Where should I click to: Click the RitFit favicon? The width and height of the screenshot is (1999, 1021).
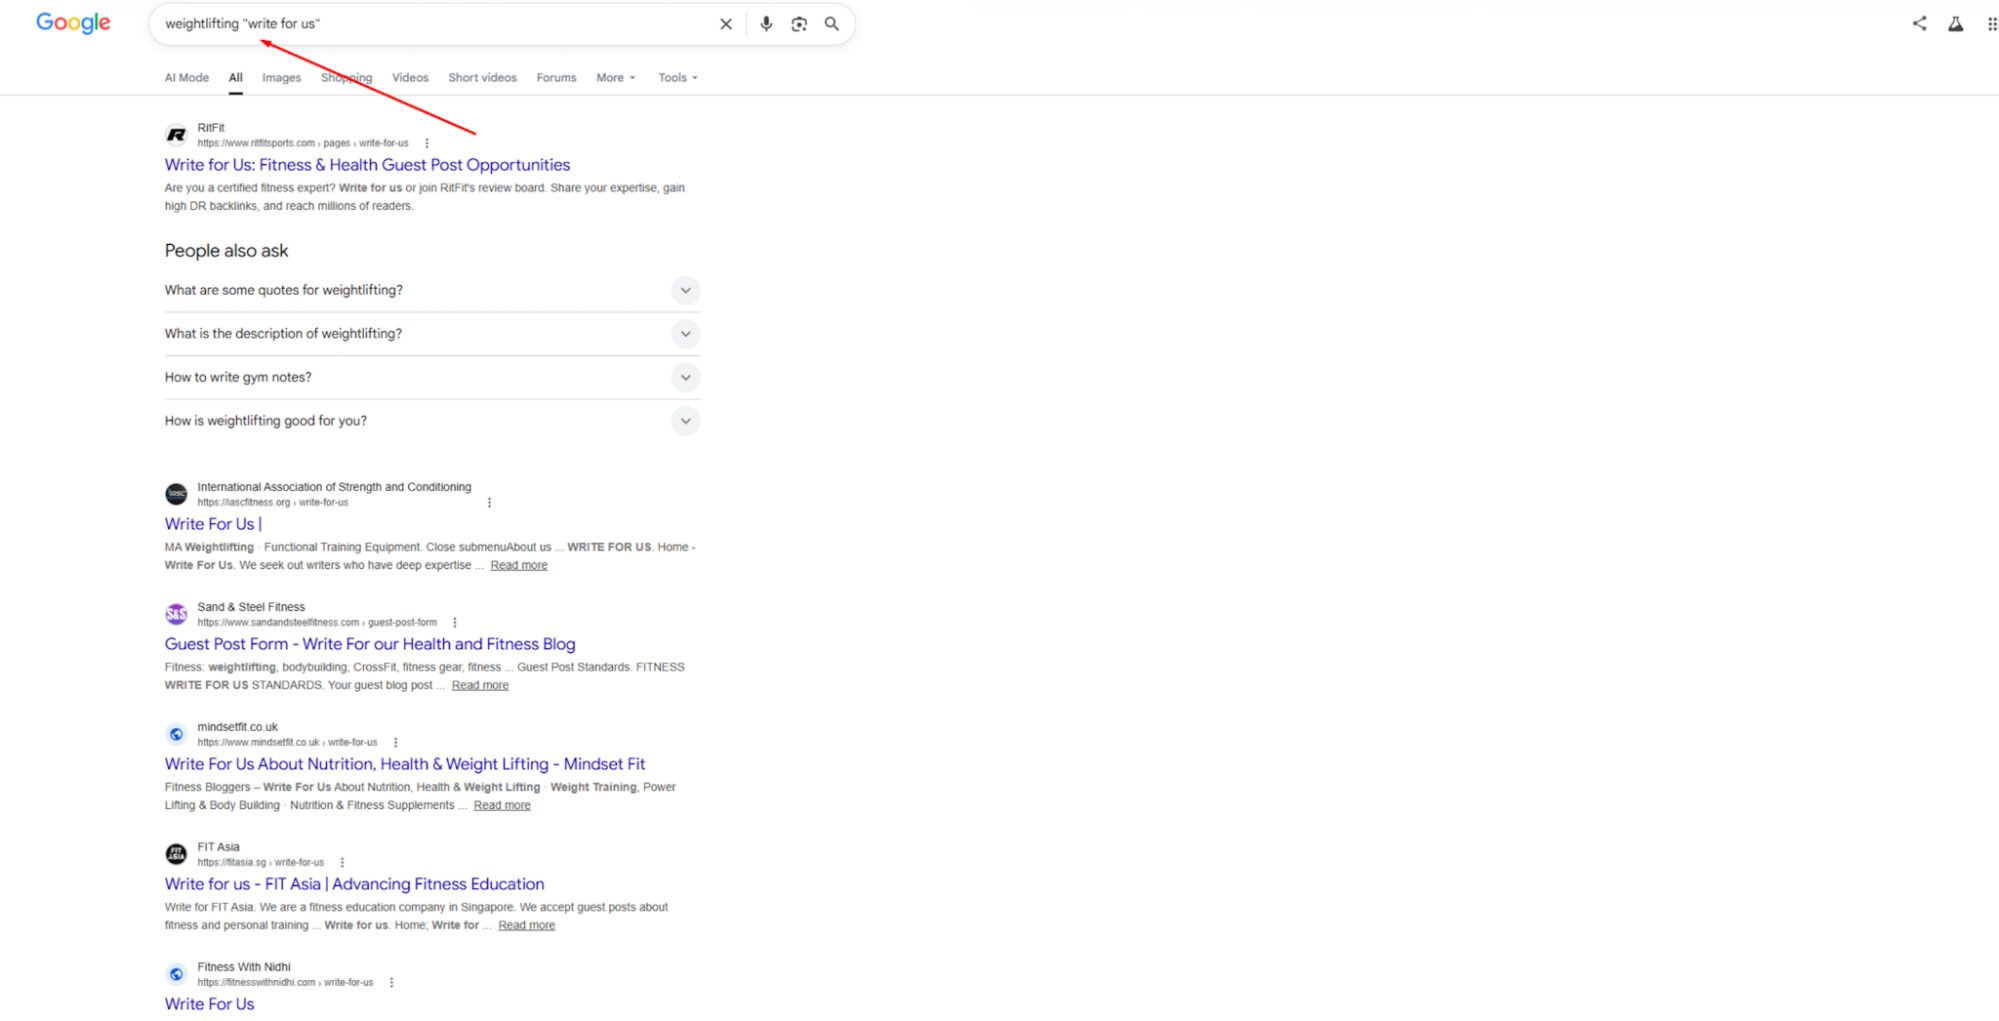(176, 135)
